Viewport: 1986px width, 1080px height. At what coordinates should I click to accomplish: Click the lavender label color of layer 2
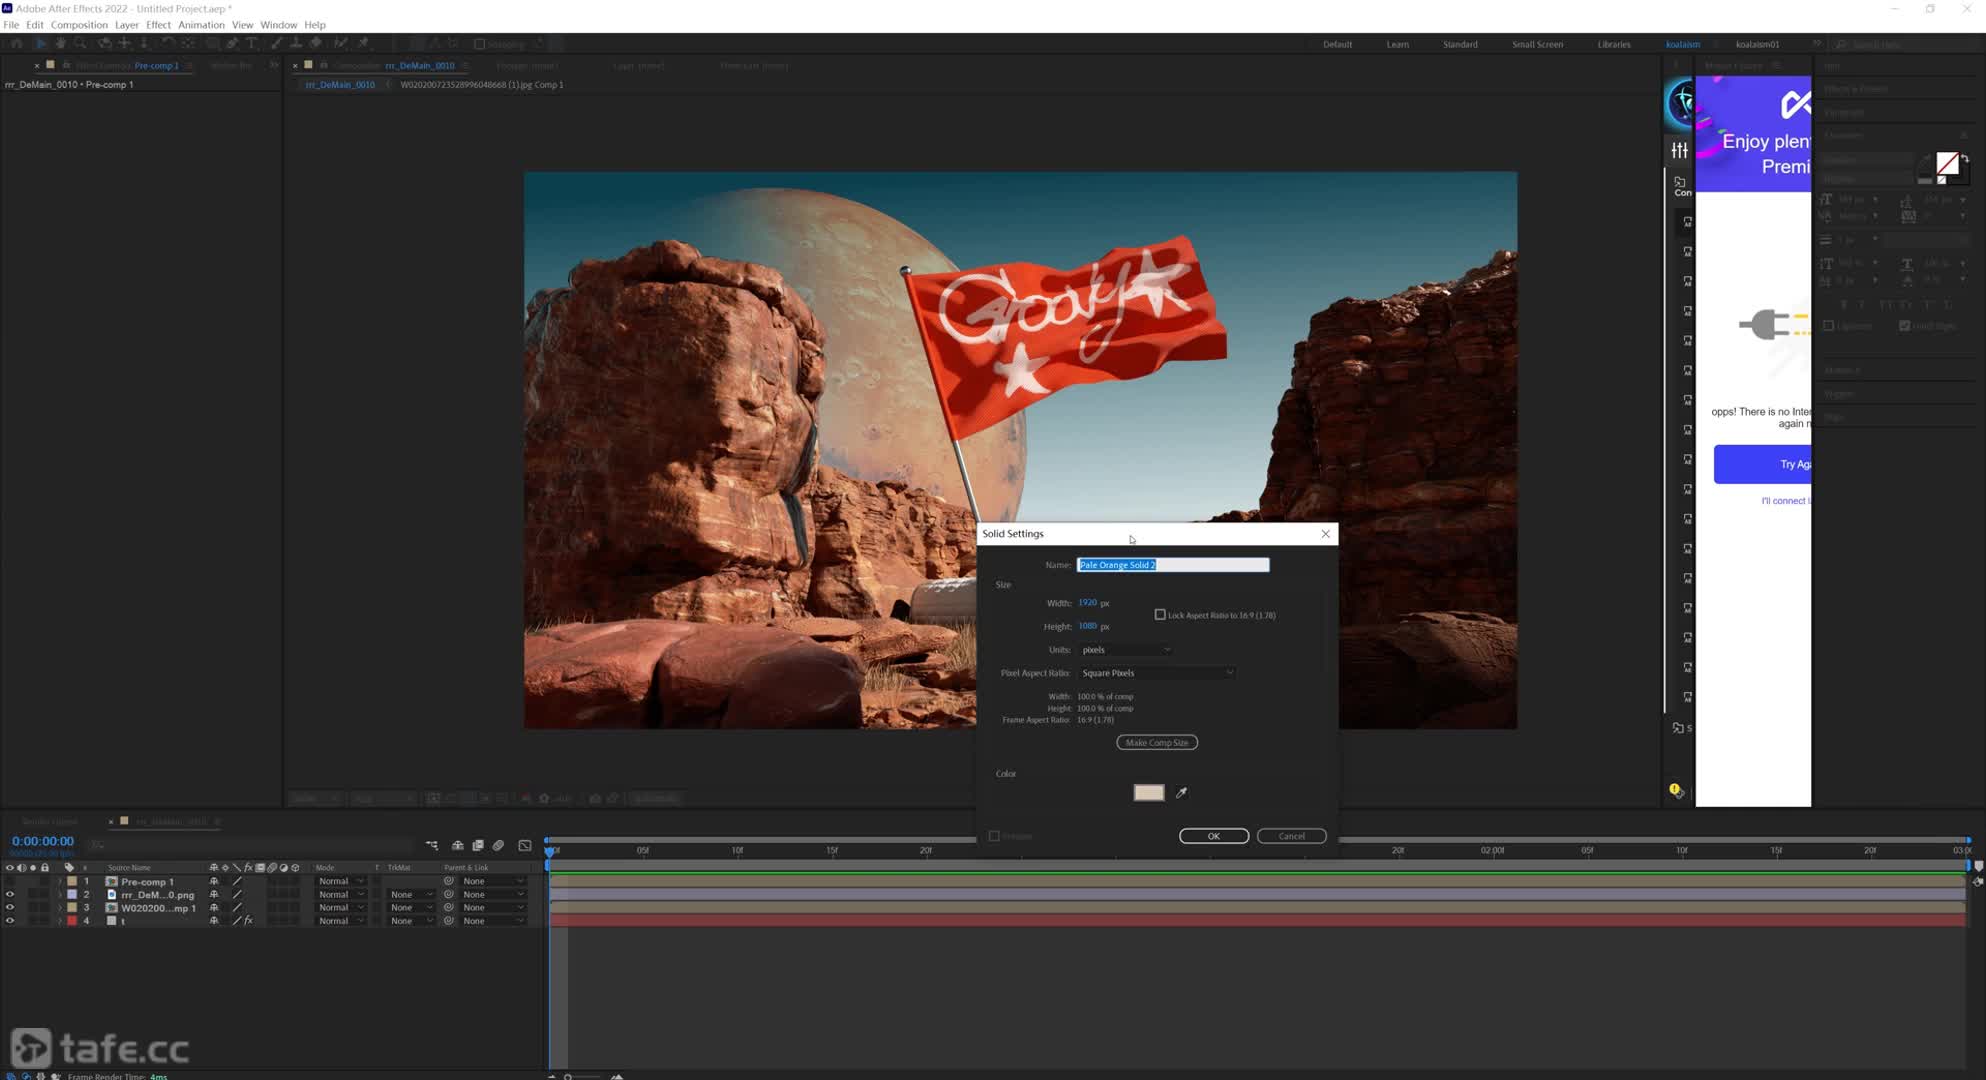pyautogui.click(x=72, y=895)
